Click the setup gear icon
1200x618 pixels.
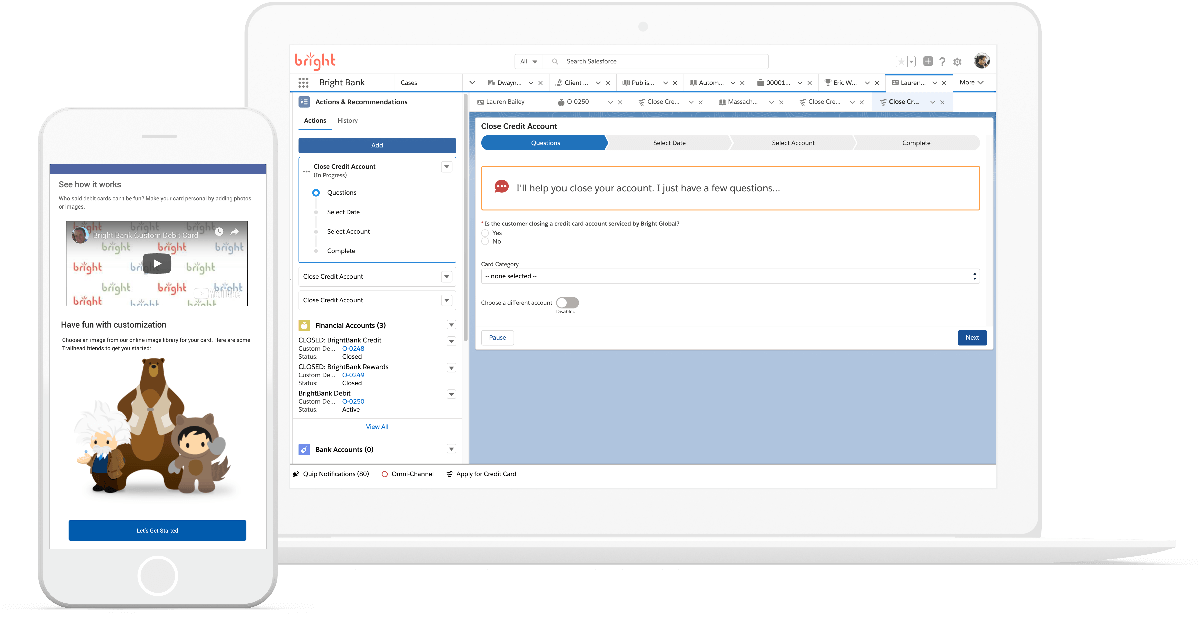click(957, 62)
